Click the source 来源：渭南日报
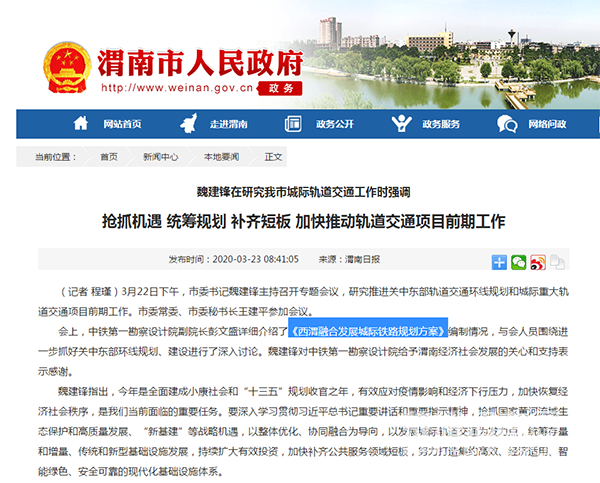The image size is (600, 483). [349, 259]
